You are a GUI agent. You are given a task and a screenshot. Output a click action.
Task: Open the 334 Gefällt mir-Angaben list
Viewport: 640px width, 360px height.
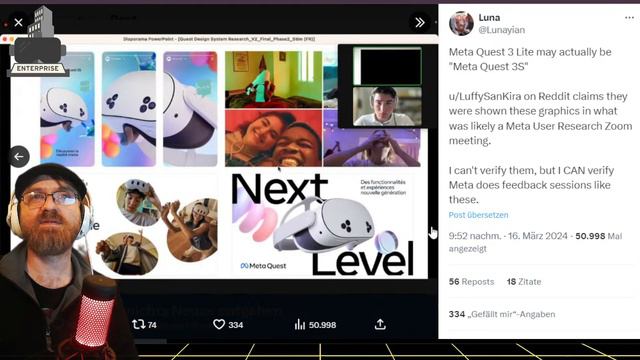click(x=502, y=314)
